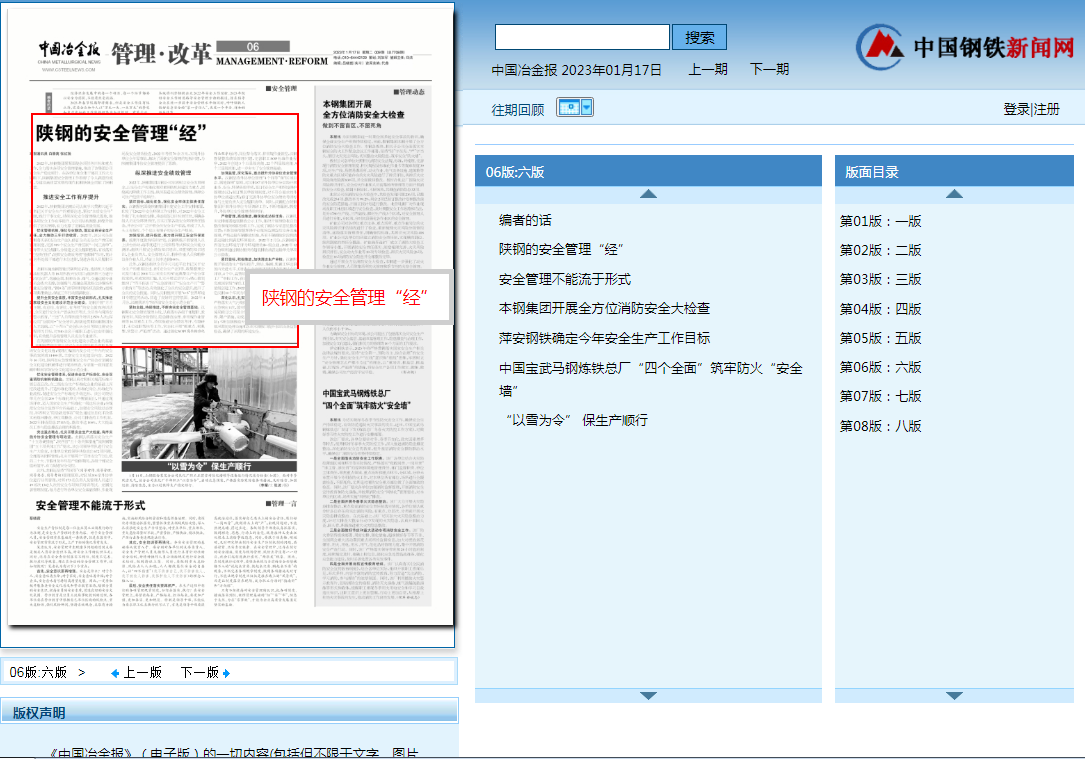Screen dimensions: 1085x759
Task: Click the blue right arrow after 下一版
Action: (x=225, y=671)
